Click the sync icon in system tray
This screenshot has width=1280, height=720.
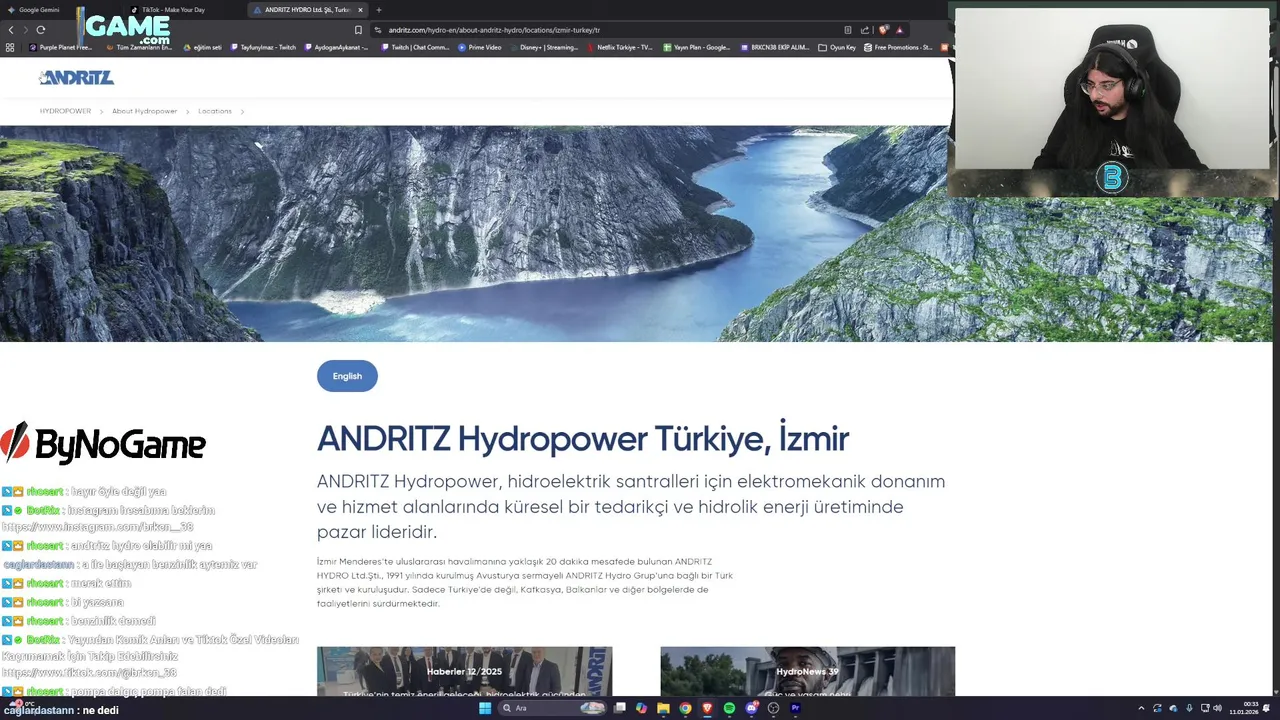pos(1157,708)
